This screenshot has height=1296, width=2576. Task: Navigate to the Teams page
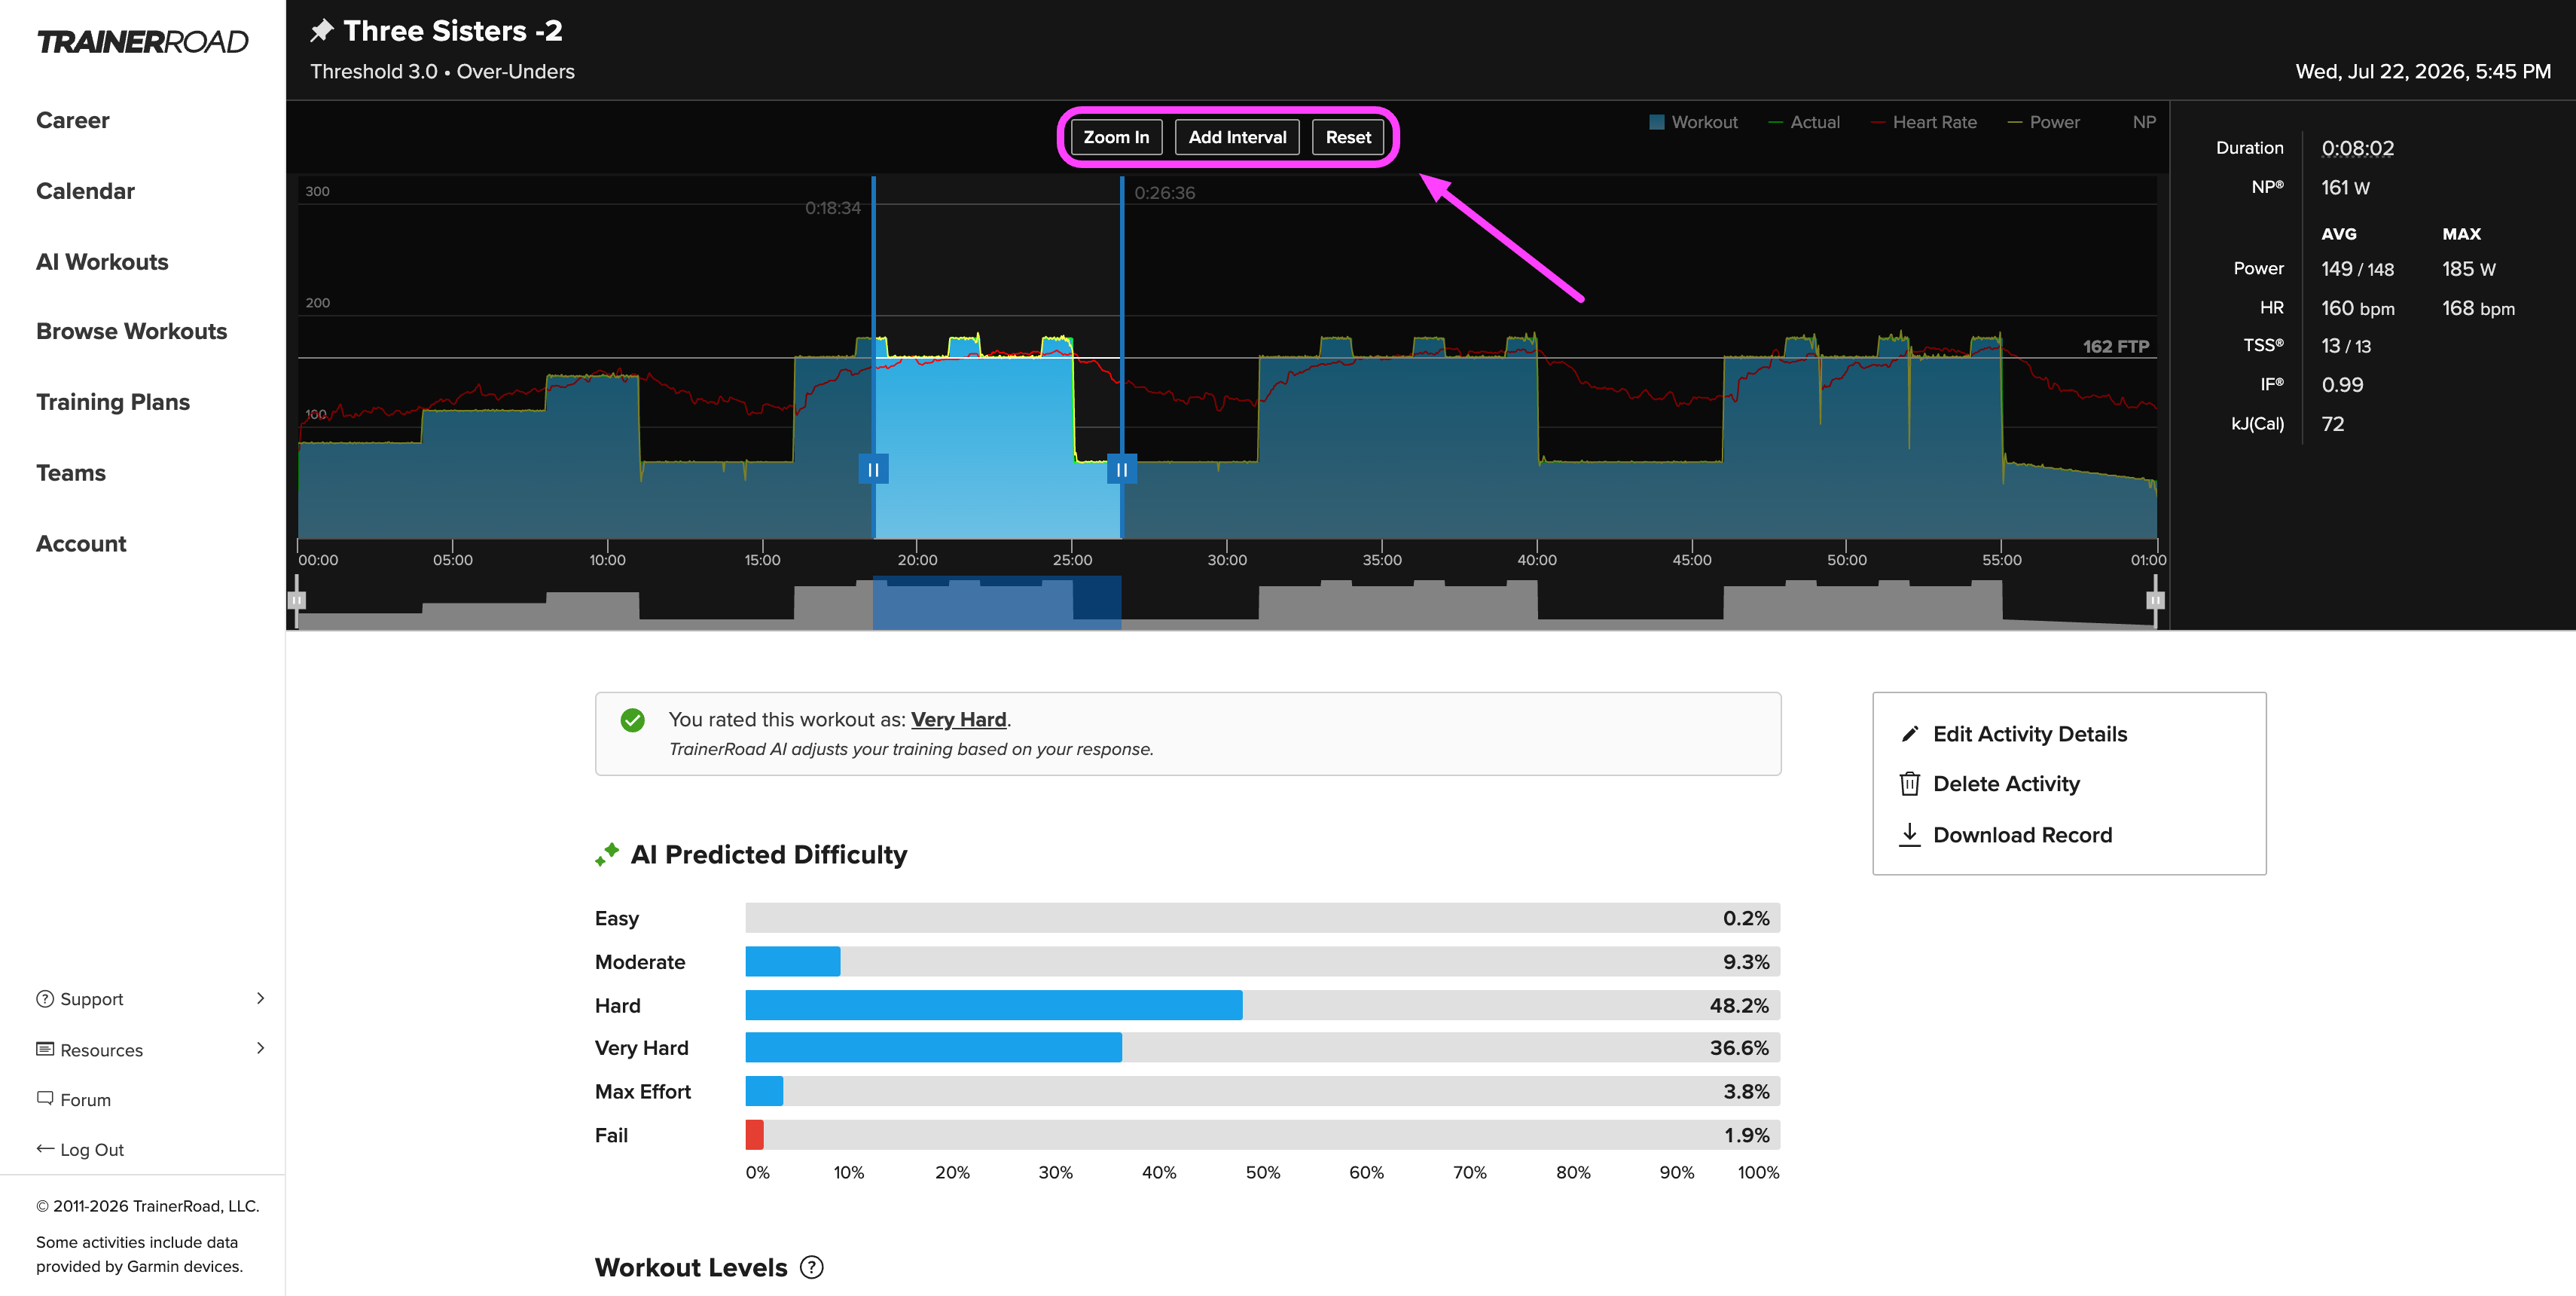tap(71, 473)
